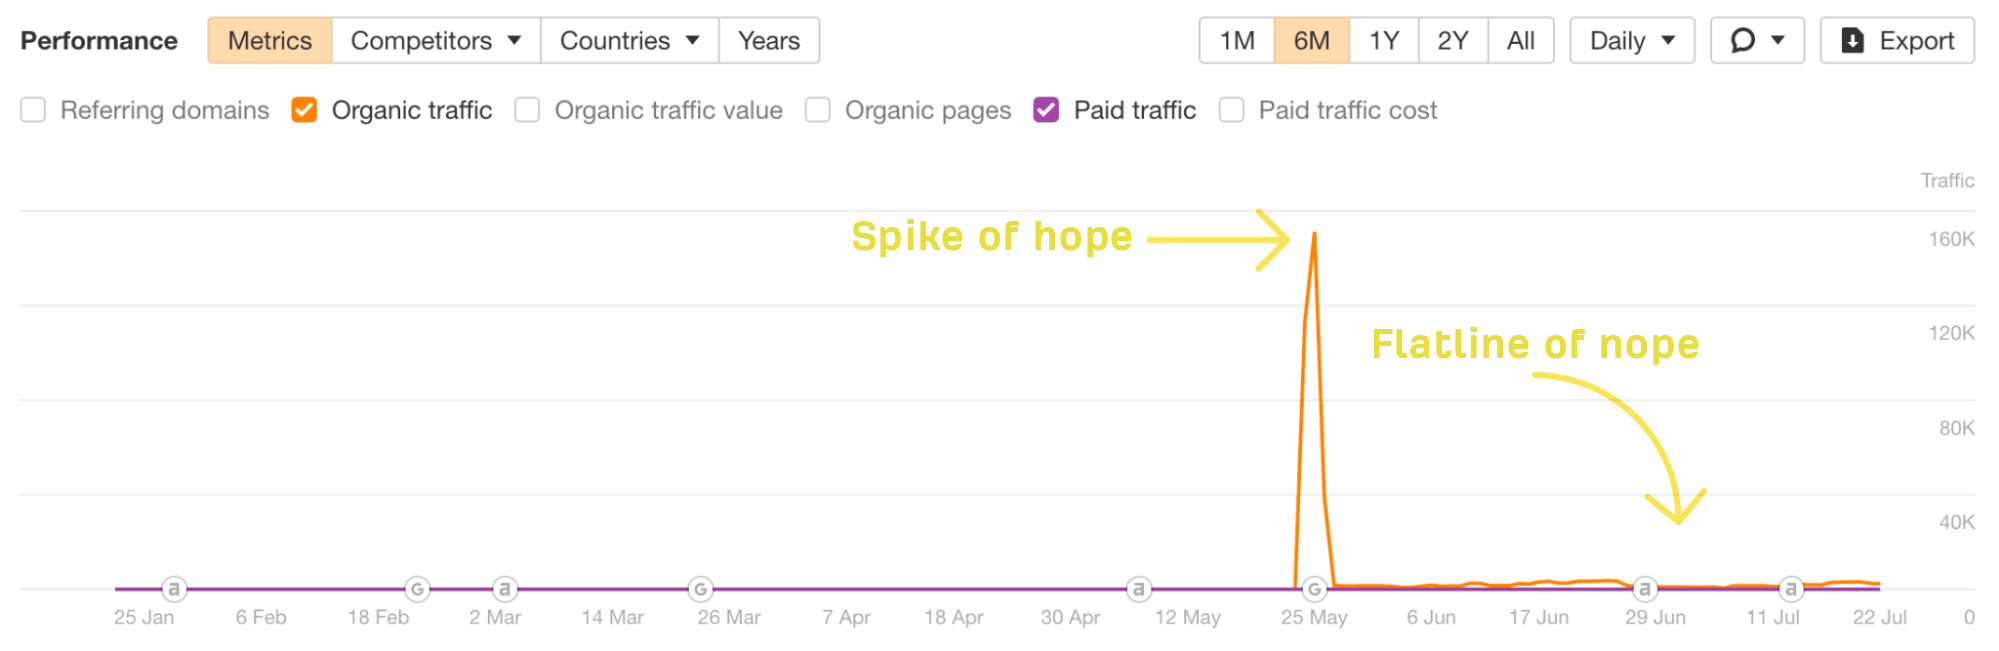This screenshot has height=651, width=1999.
Task: Click the Google marker near 26 Mar
Action: pos(700,590)
